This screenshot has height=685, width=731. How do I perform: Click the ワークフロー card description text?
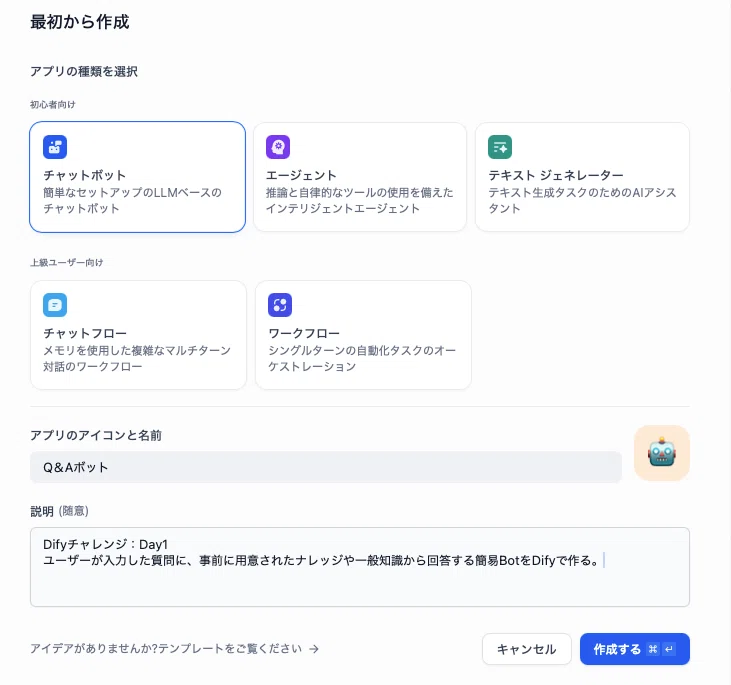(362, 358)
